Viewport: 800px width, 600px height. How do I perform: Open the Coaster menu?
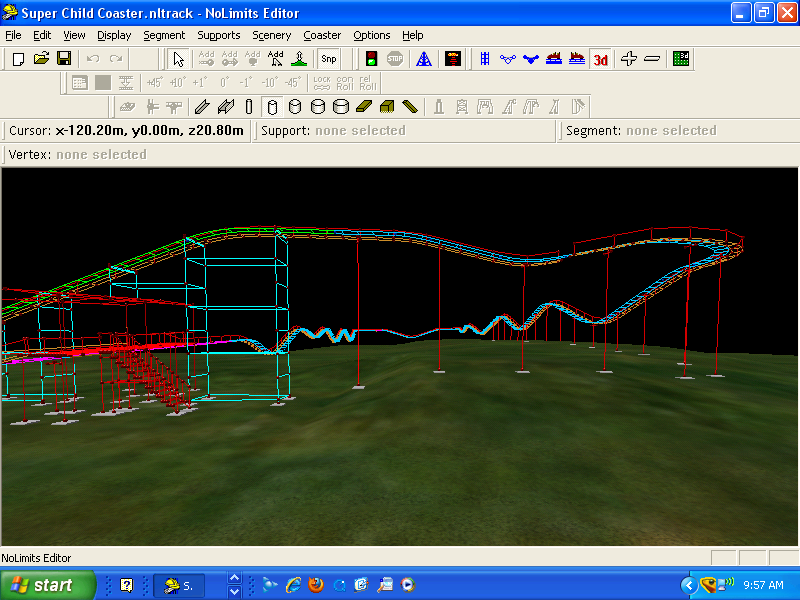click(x=322, y=35)
